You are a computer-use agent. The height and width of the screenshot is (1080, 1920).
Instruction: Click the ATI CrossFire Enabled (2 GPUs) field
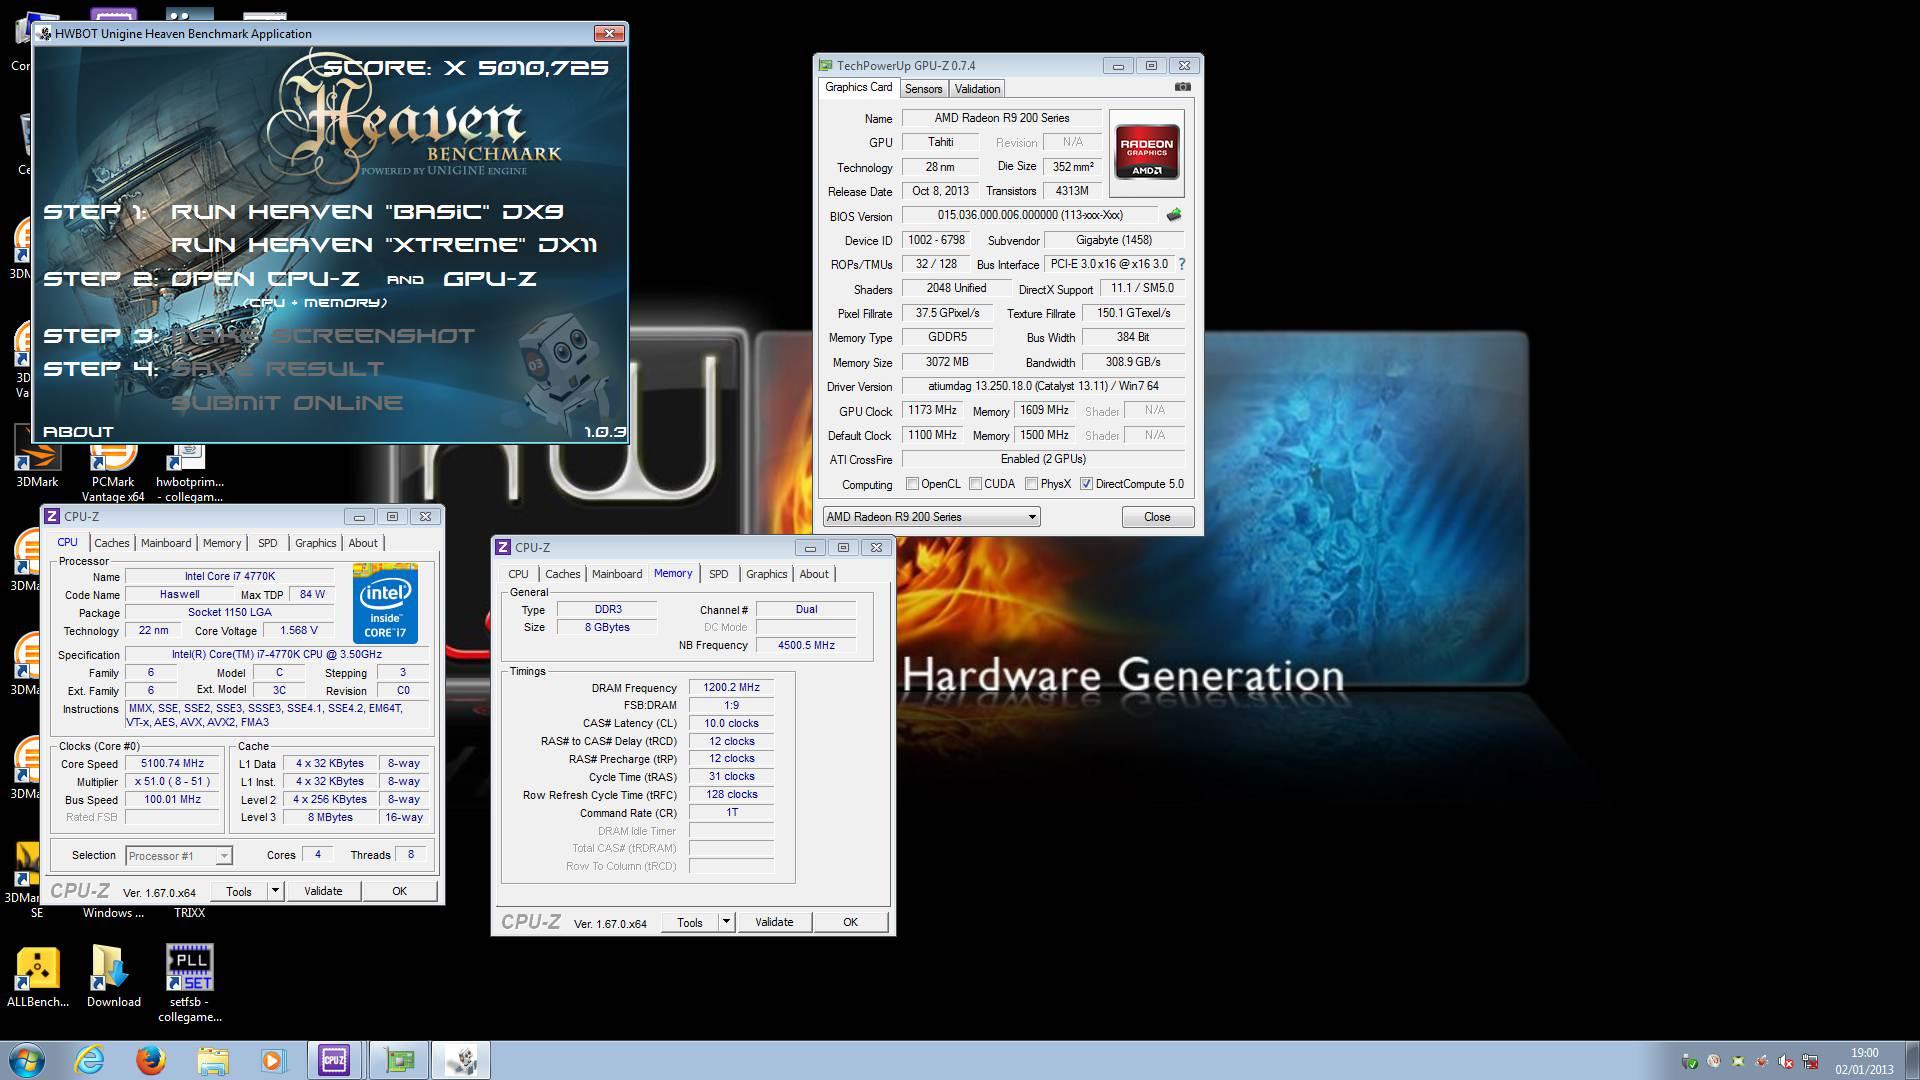(x=1043, y=460)
